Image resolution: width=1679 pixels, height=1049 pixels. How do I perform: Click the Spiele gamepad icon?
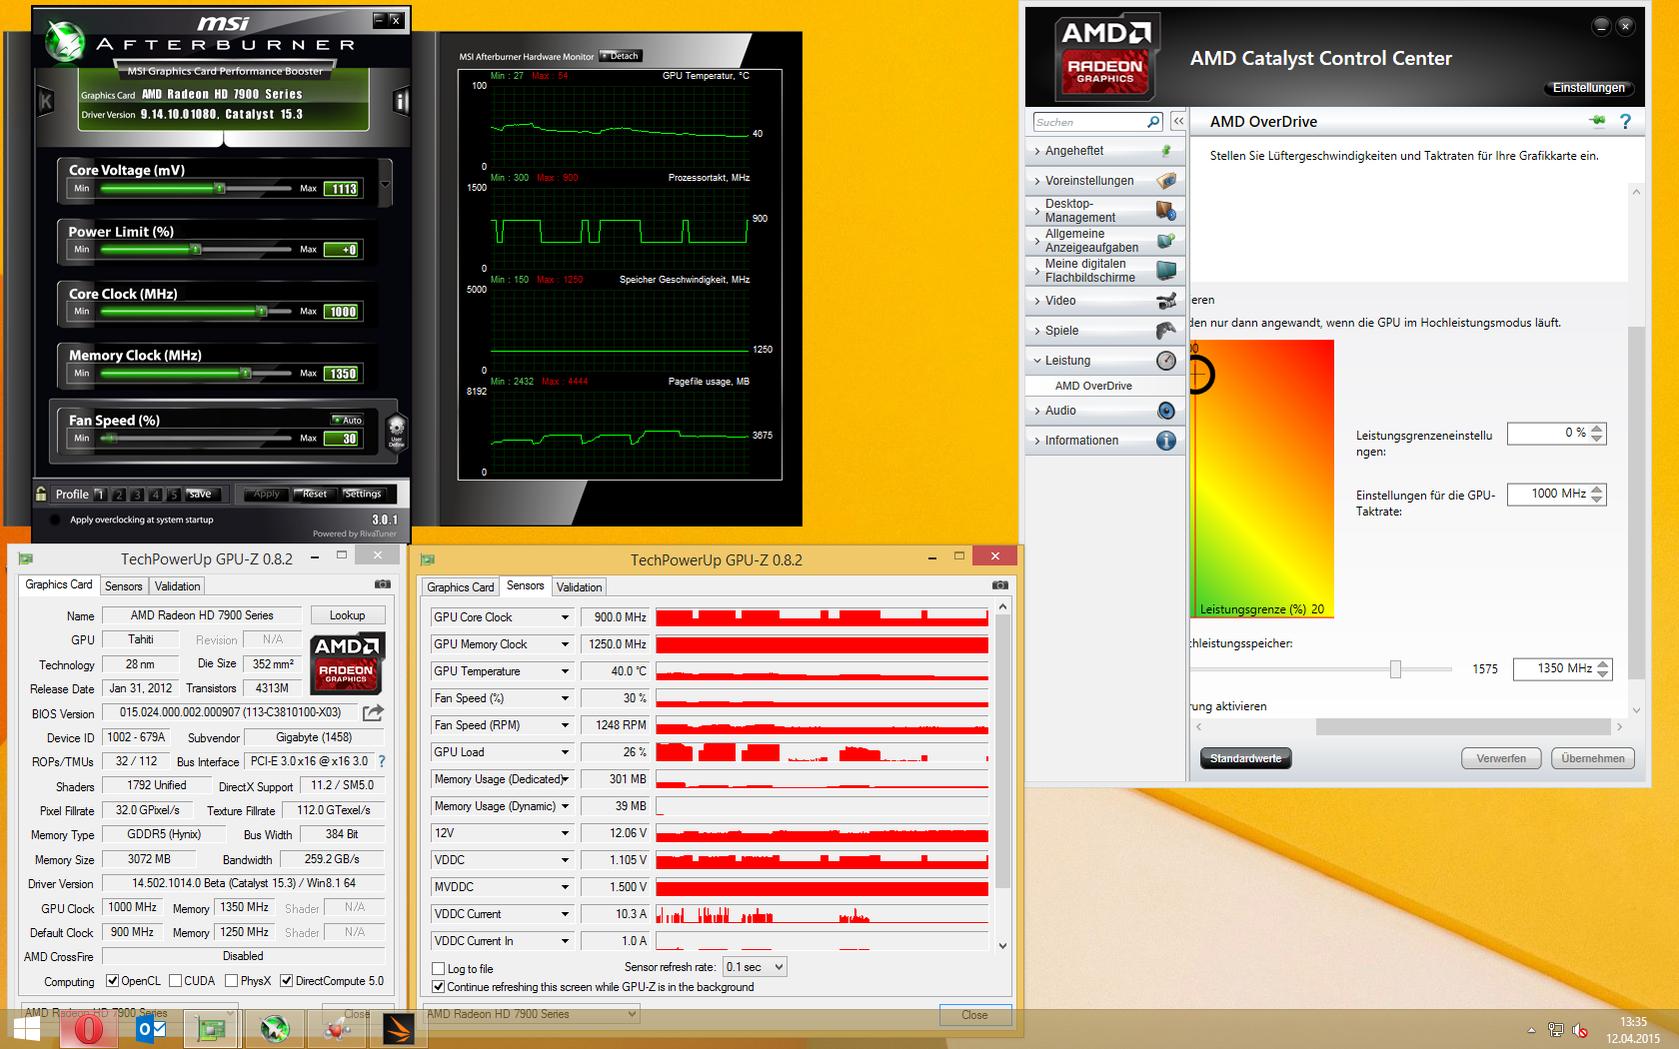pyautogui.click(x=1166, y=331)
